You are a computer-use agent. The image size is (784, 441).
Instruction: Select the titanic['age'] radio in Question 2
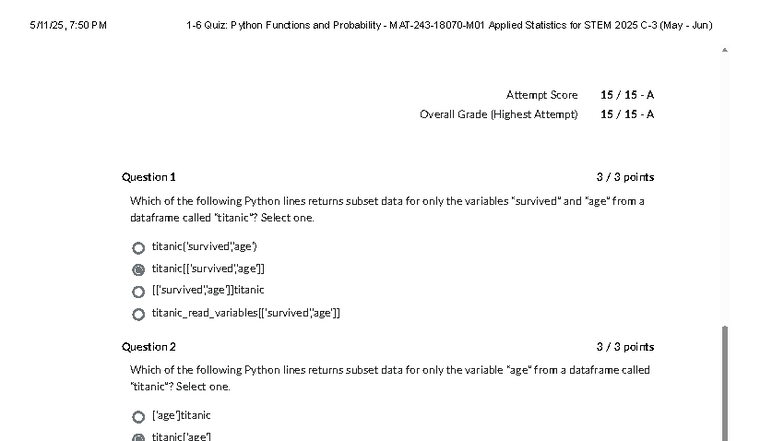[x=138, y=438]
